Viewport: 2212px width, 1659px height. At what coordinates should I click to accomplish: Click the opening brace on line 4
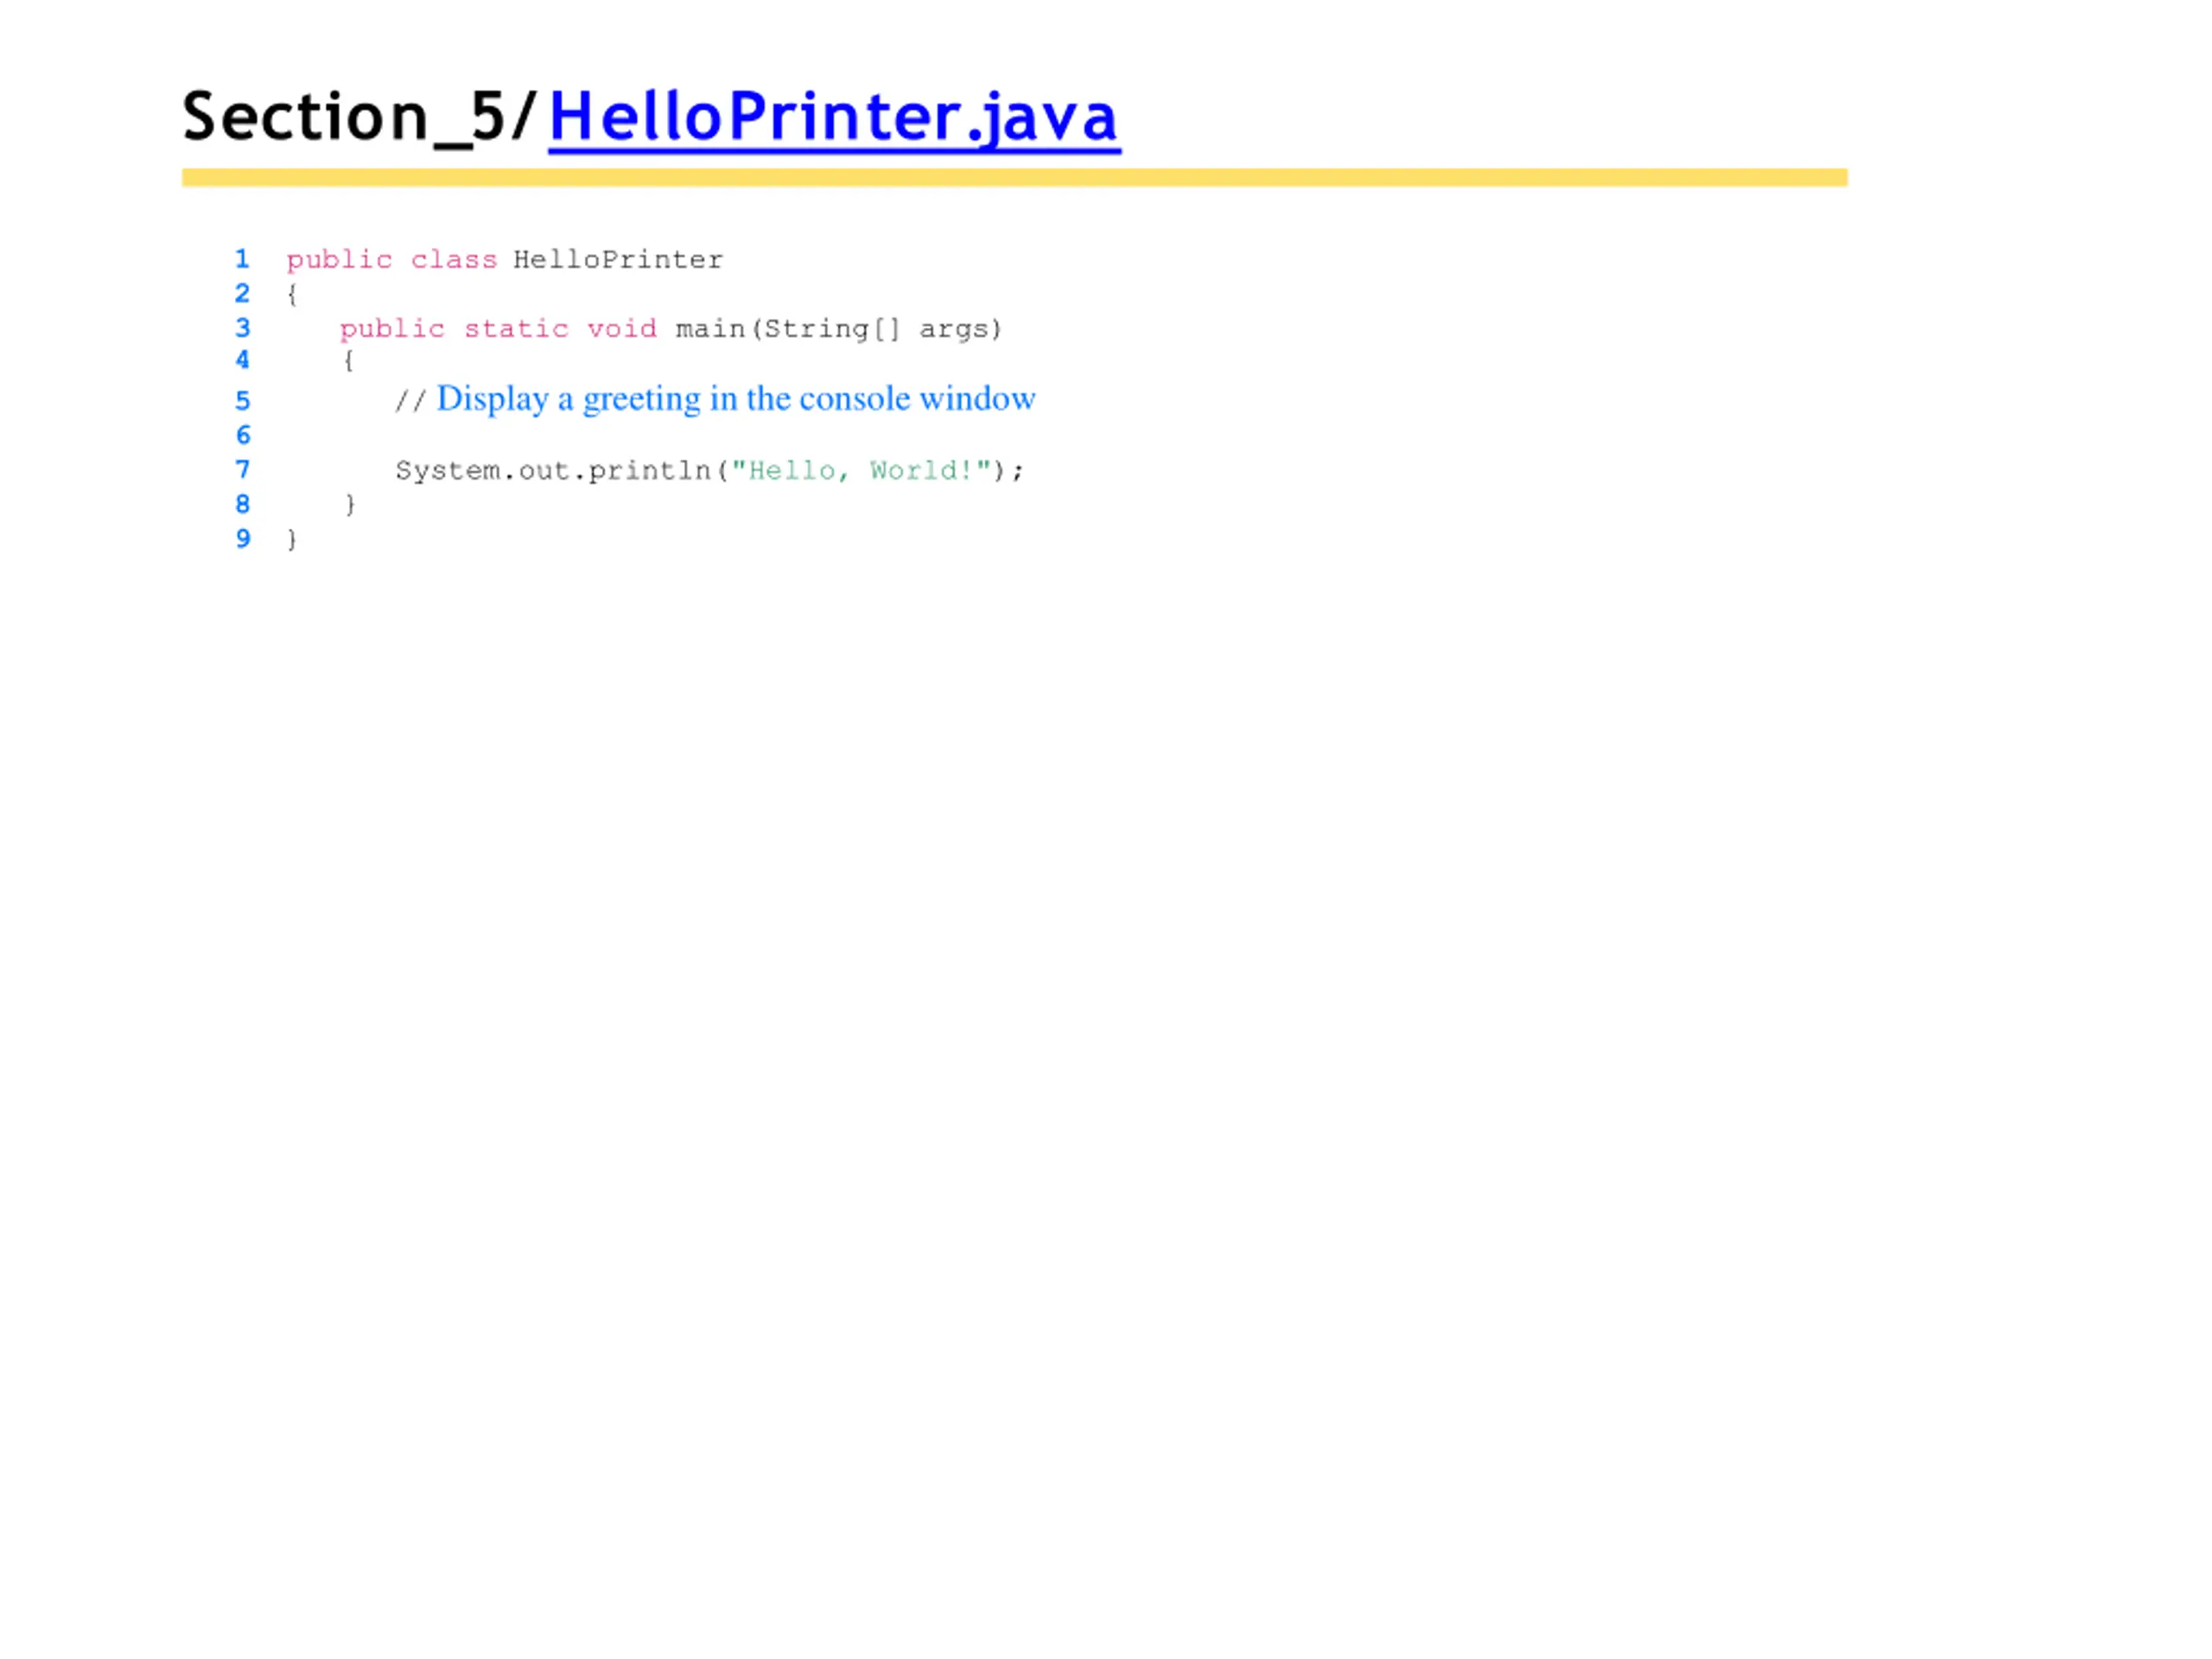click(x=348, y=361)
